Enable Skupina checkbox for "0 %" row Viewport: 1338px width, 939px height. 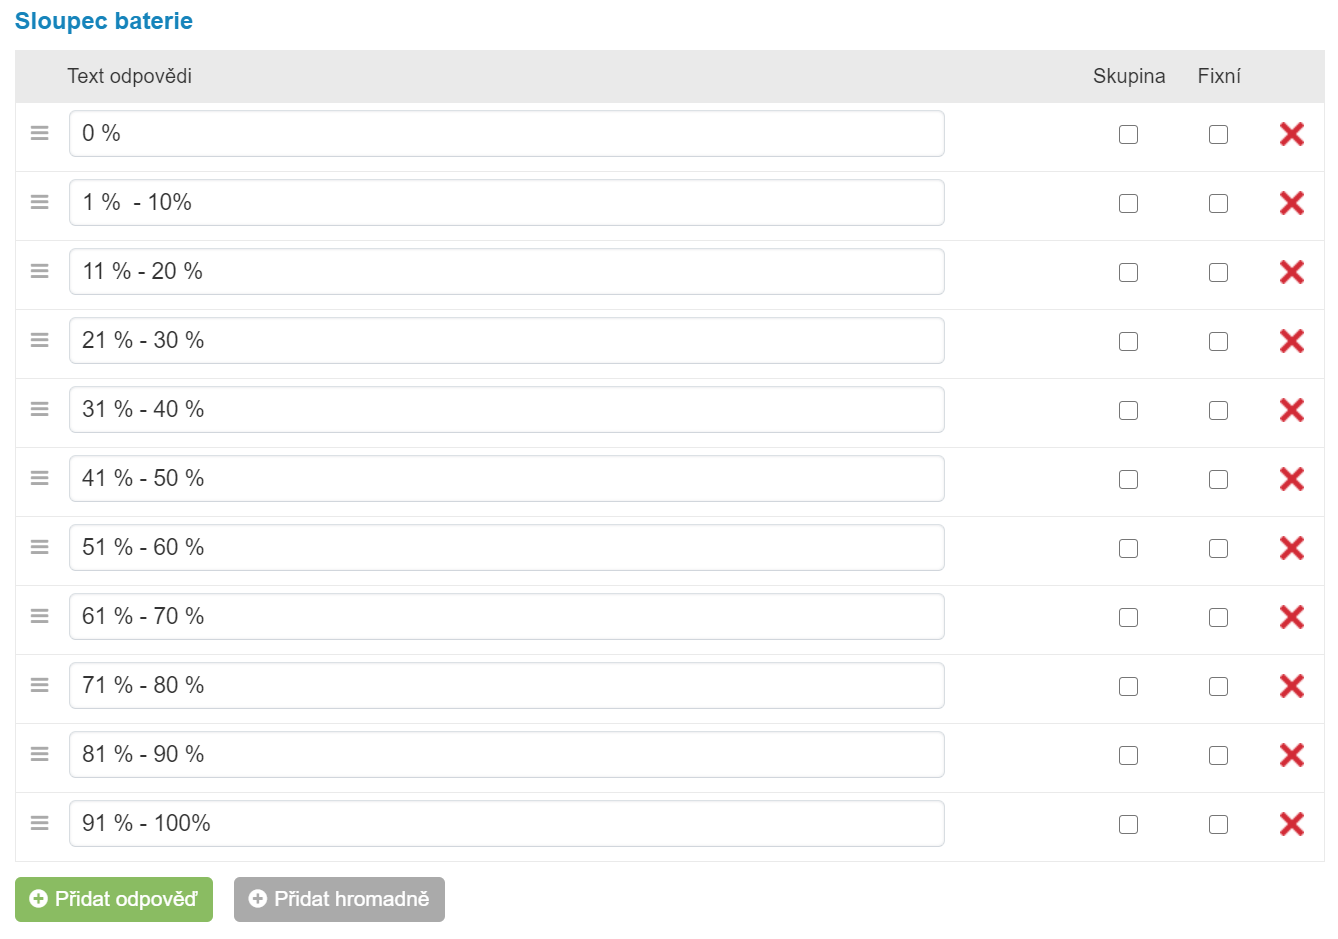pos(1128,134)
